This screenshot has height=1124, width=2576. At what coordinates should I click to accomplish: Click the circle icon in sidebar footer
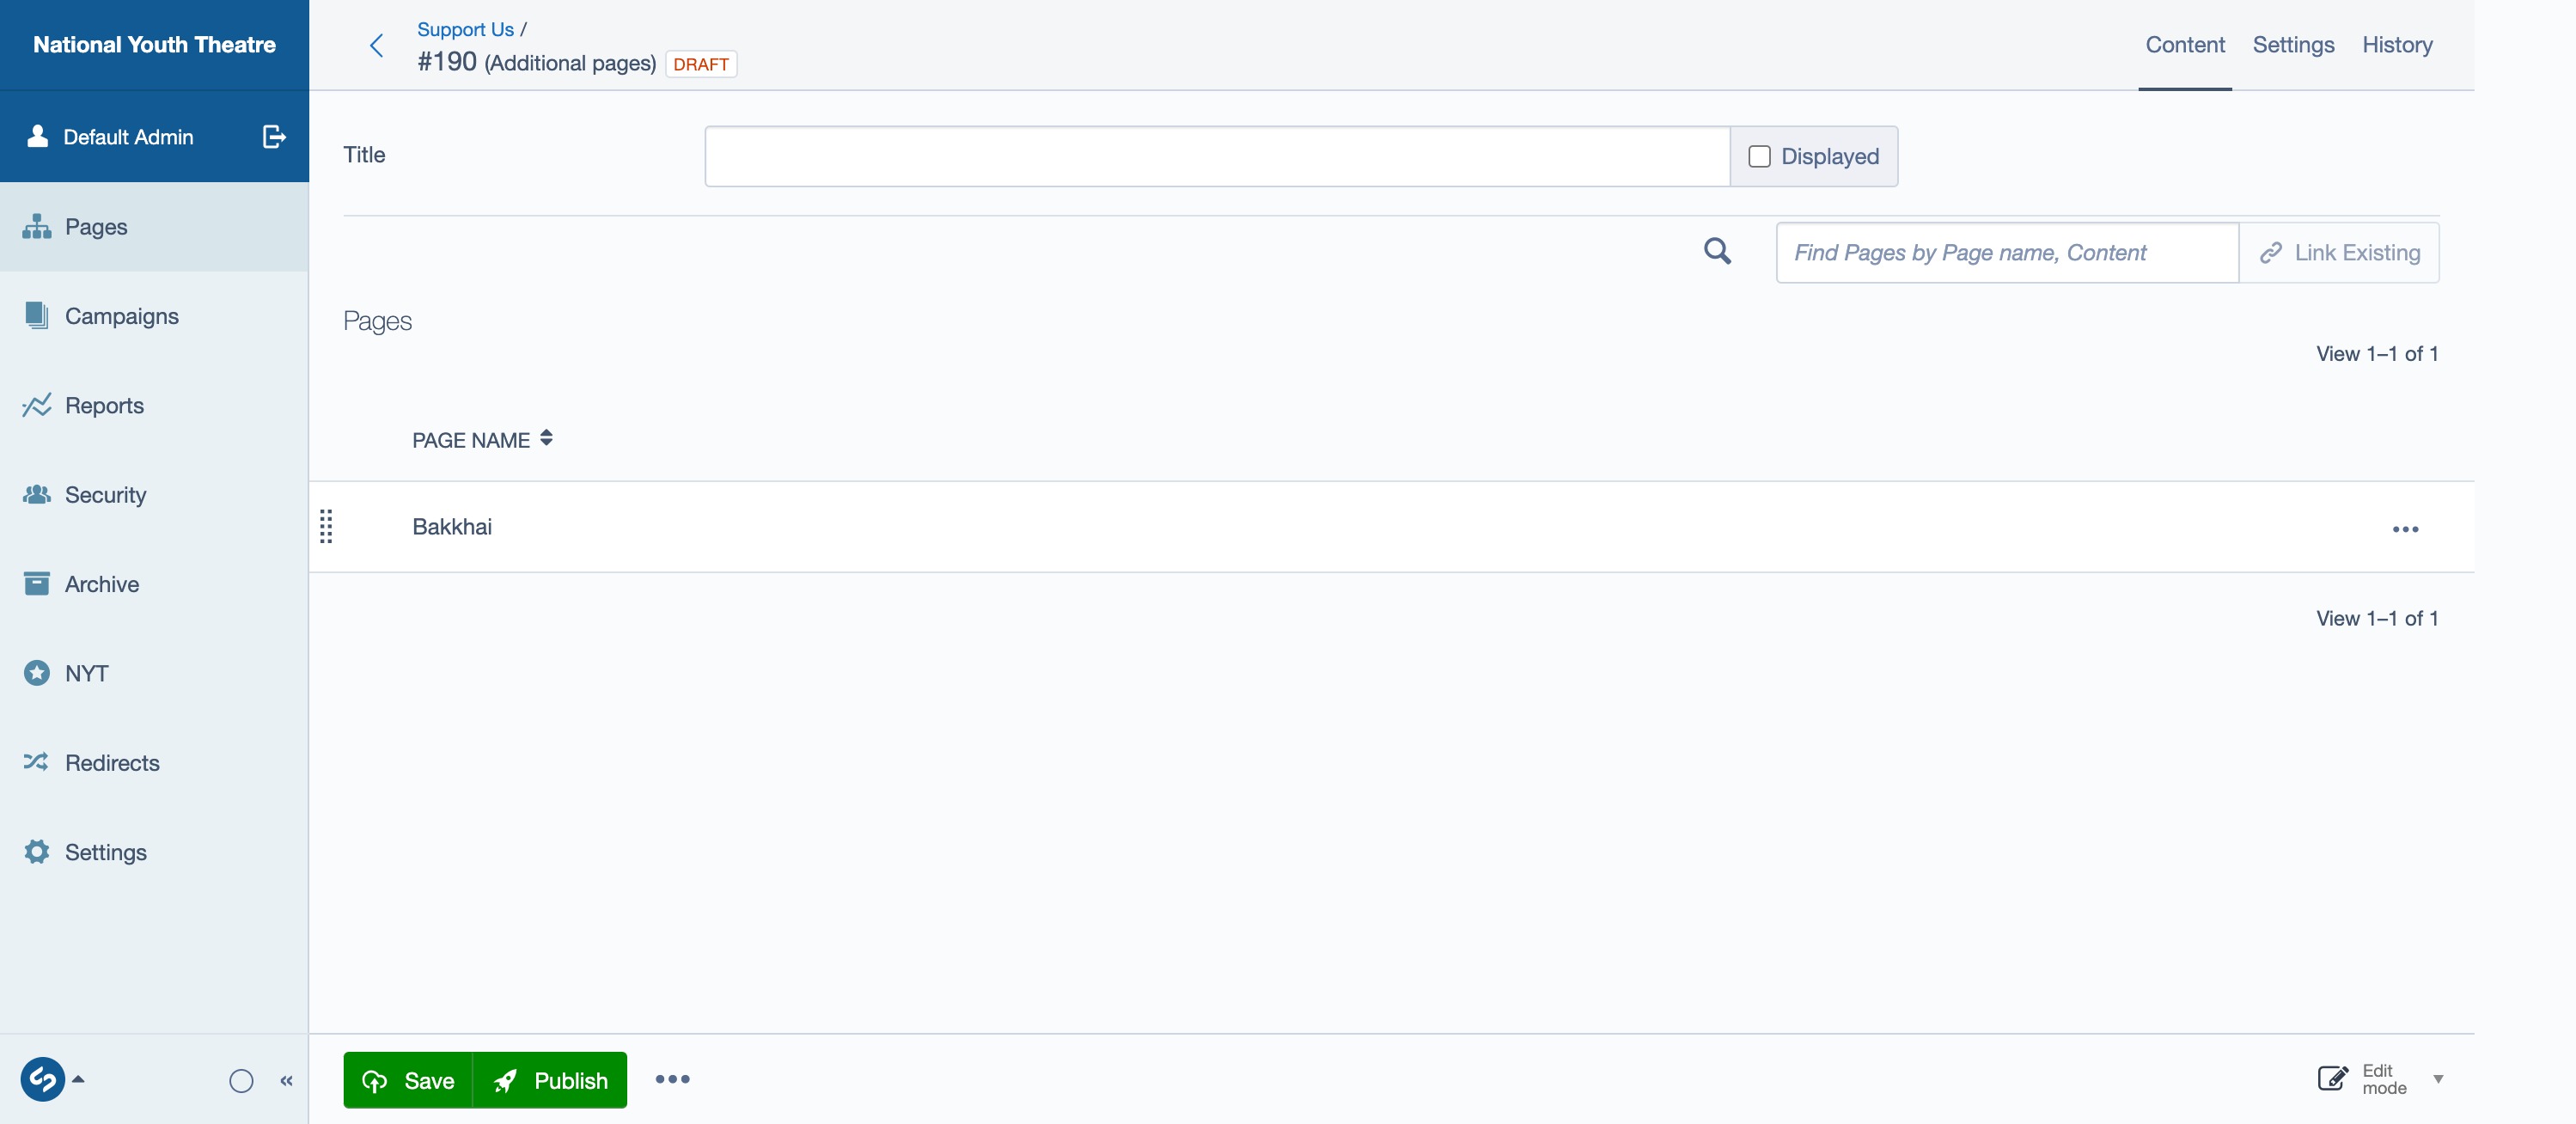(241, 1080)
